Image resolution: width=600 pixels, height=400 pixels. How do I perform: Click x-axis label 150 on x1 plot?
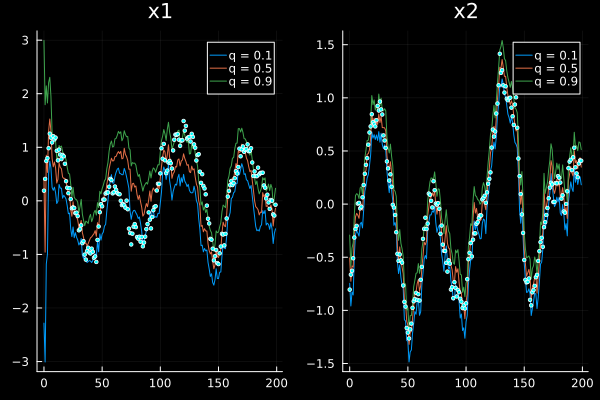click(218, 383)
